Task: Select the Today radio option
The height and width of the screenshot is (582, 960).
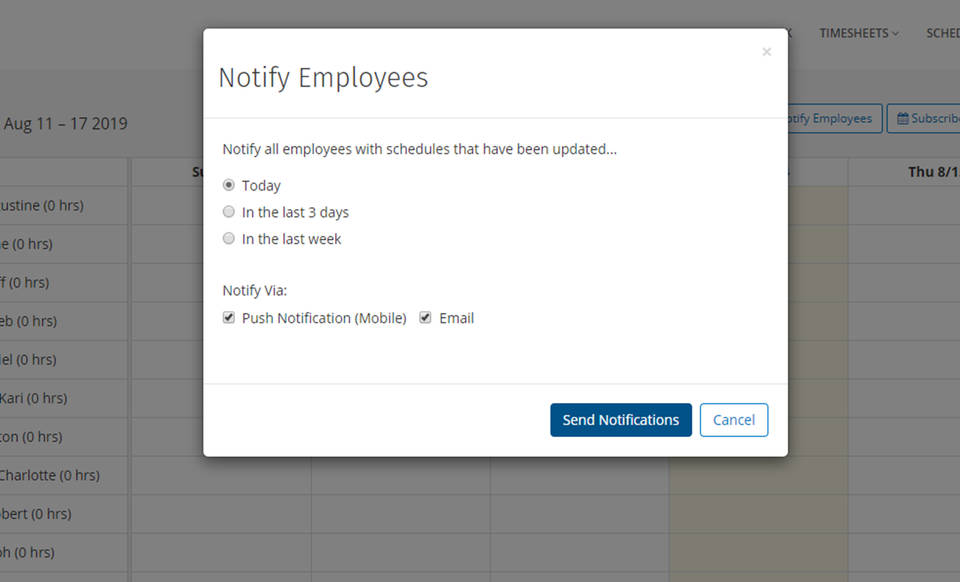Action: click(229, 185)
